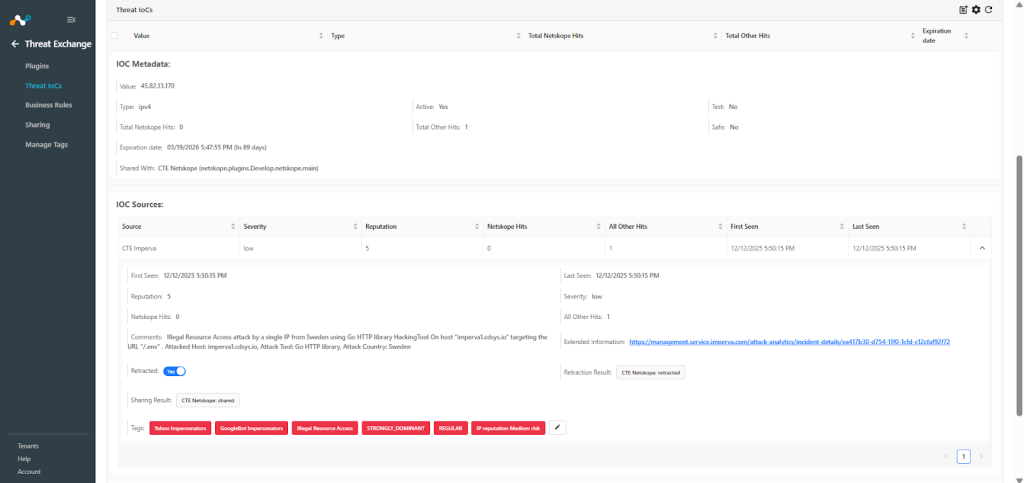Click back arrow beside Threat Exchange

pyautogui.click(x=15, y=44)
